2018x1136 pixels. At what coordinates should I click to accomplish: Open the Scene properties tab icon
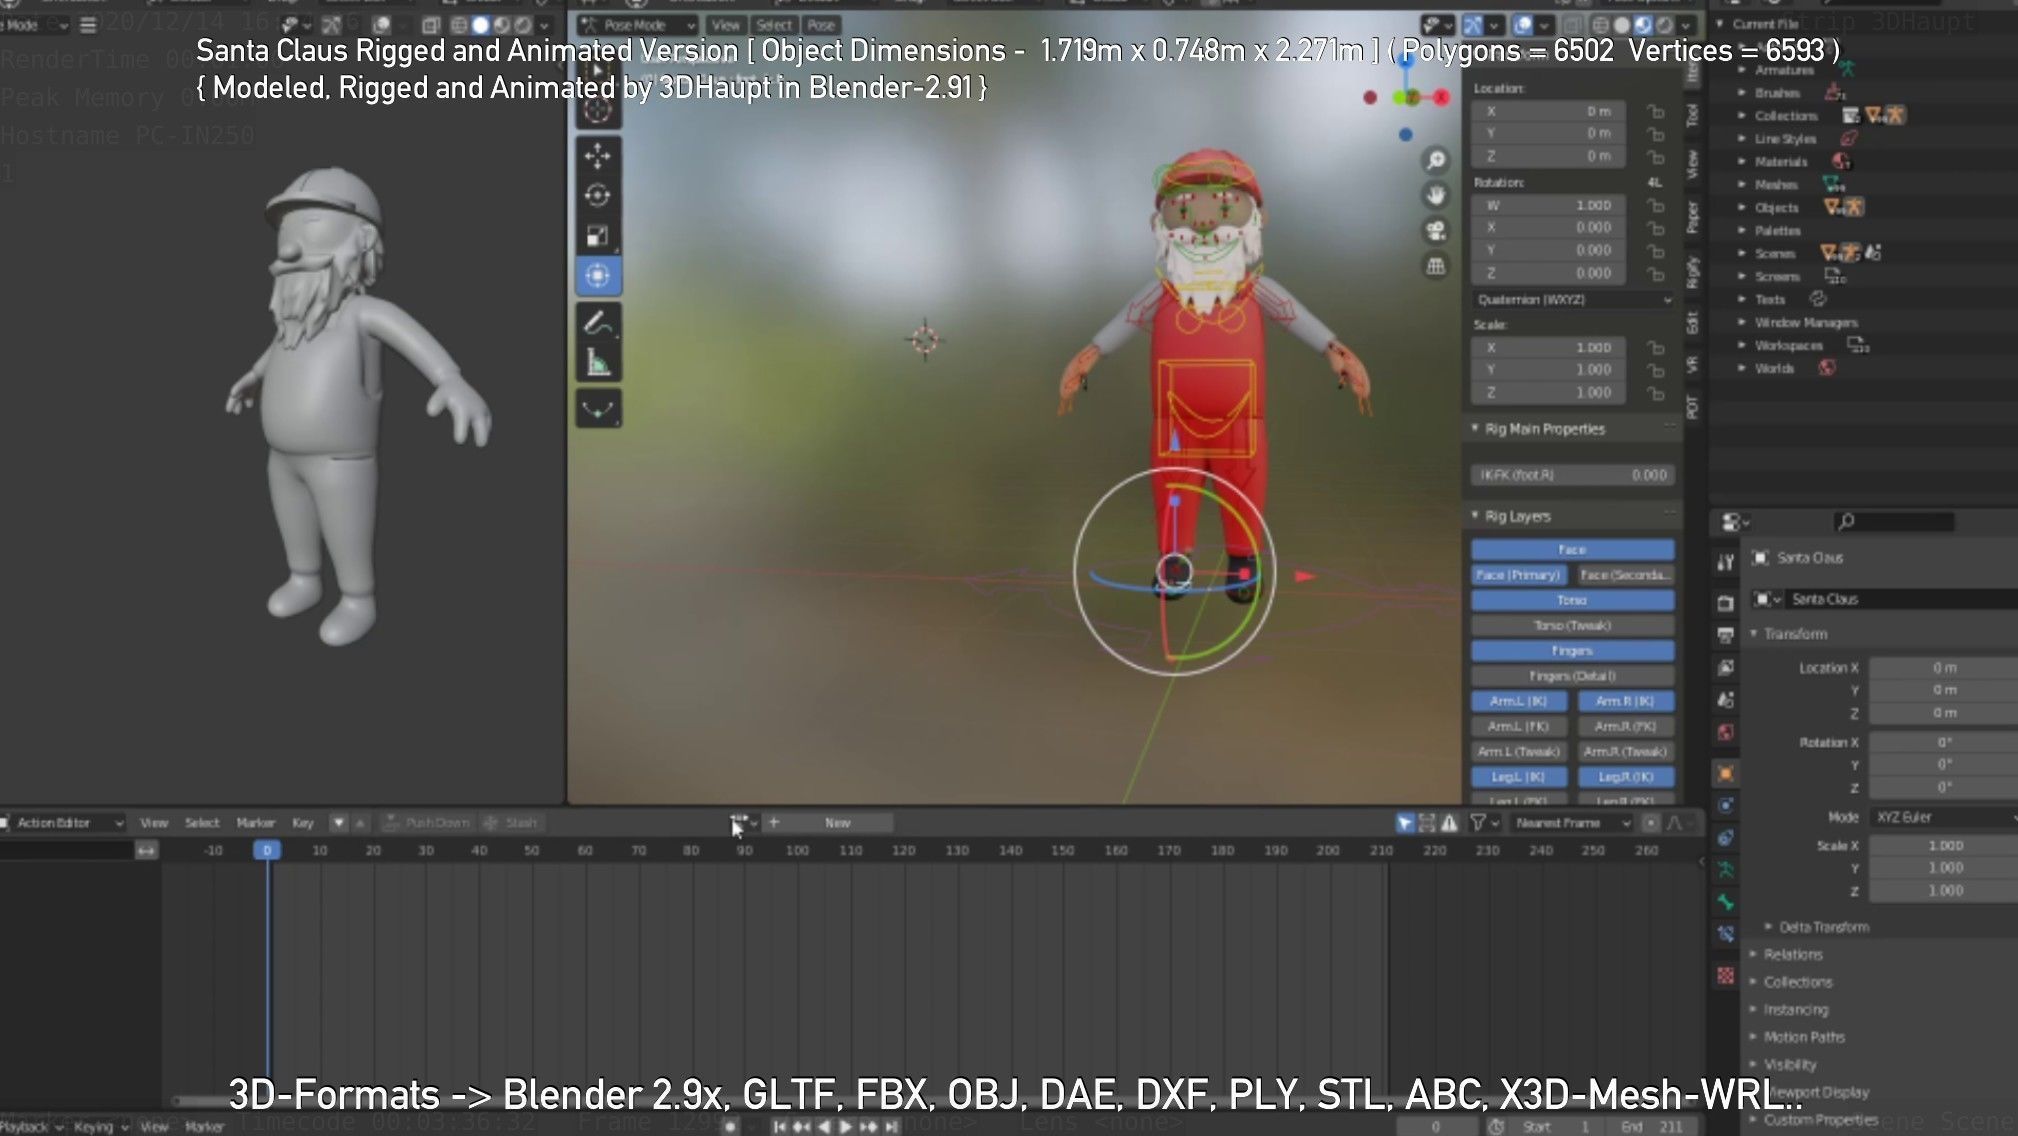pos(1725,700)
